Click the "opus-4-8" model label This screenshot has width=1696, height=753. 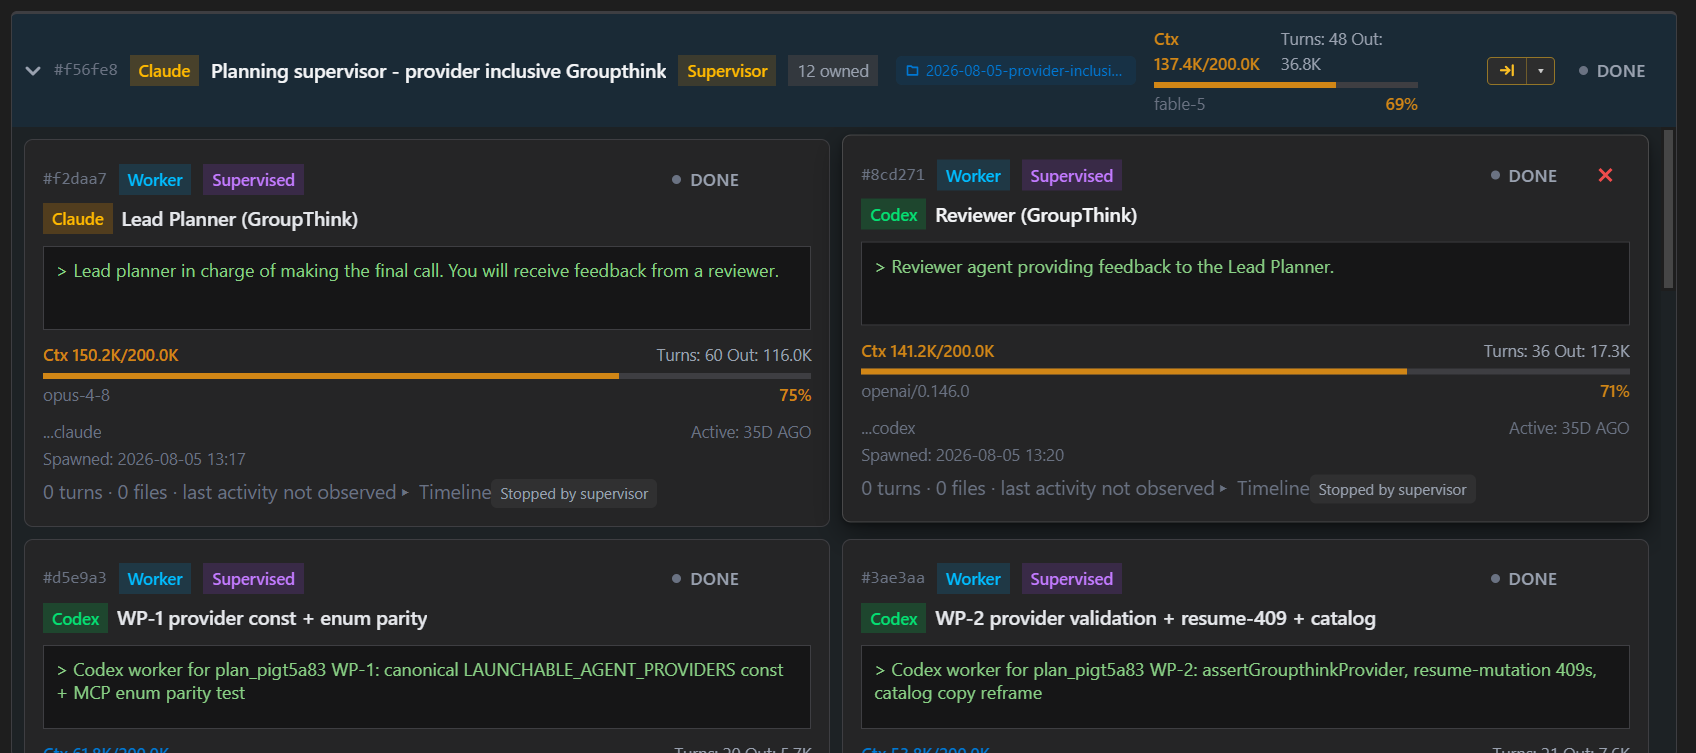click(77, 395)
